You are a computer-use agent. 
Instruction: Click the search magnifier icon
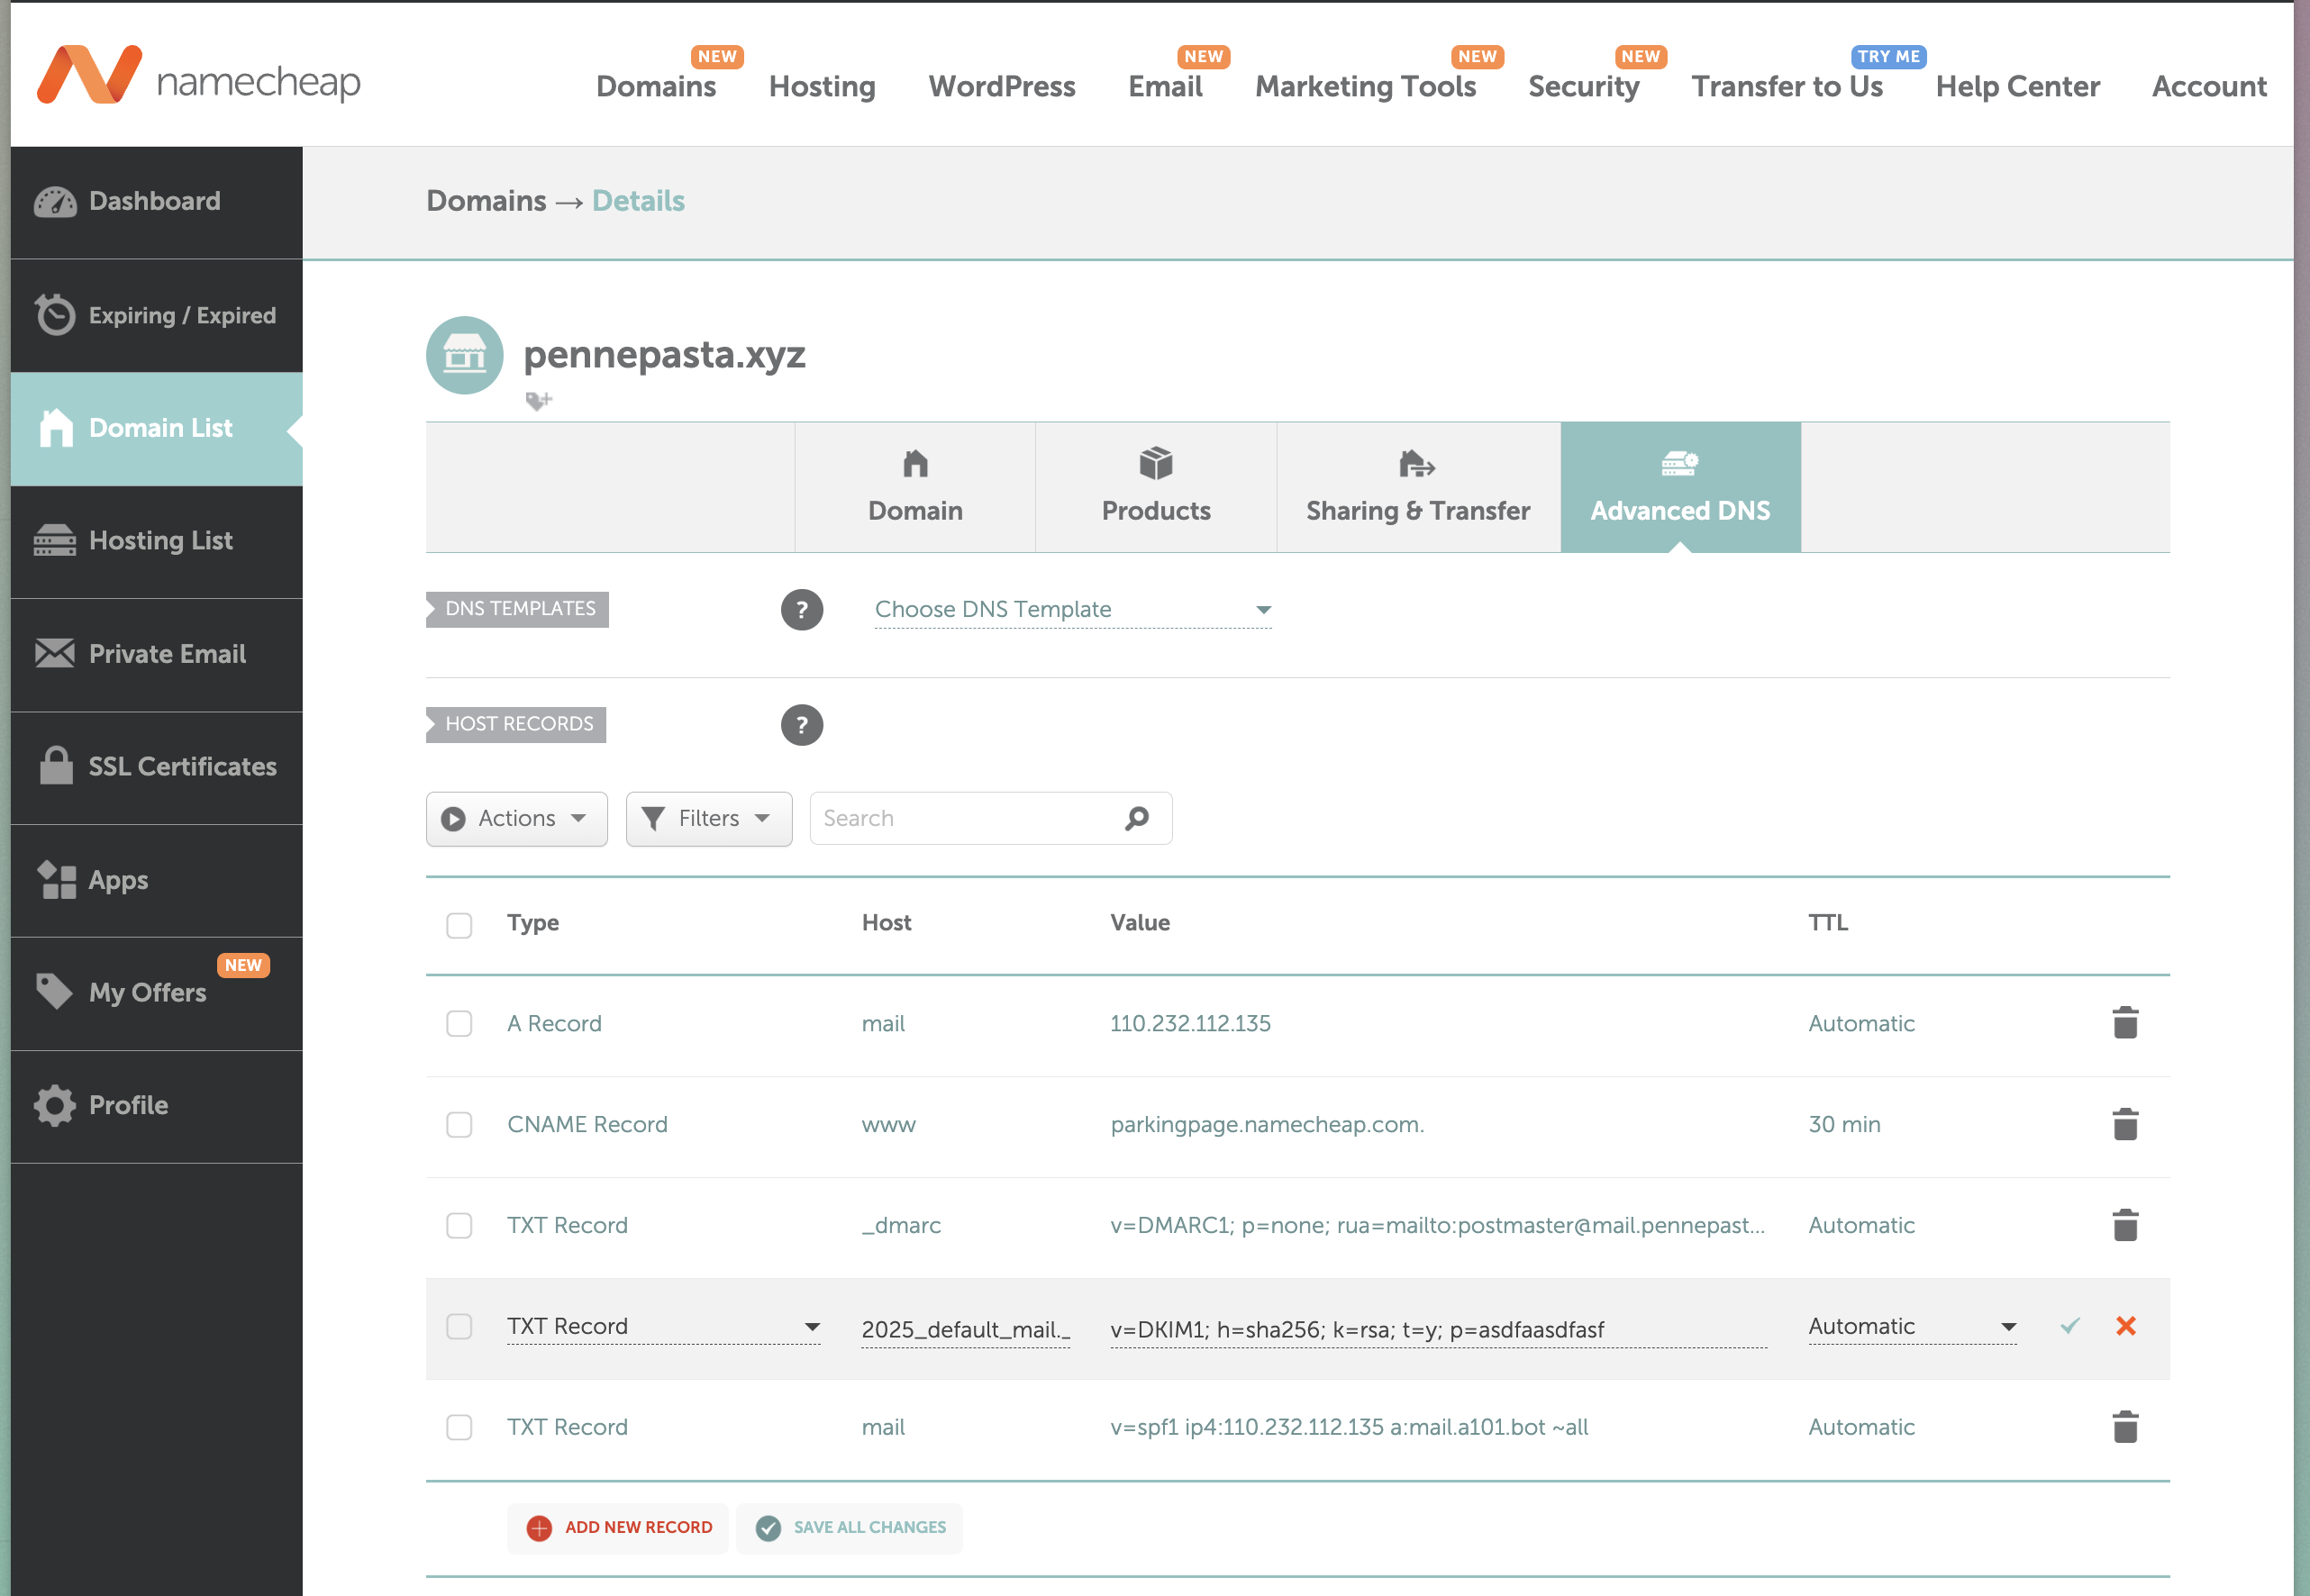[x=1137, y=819]
